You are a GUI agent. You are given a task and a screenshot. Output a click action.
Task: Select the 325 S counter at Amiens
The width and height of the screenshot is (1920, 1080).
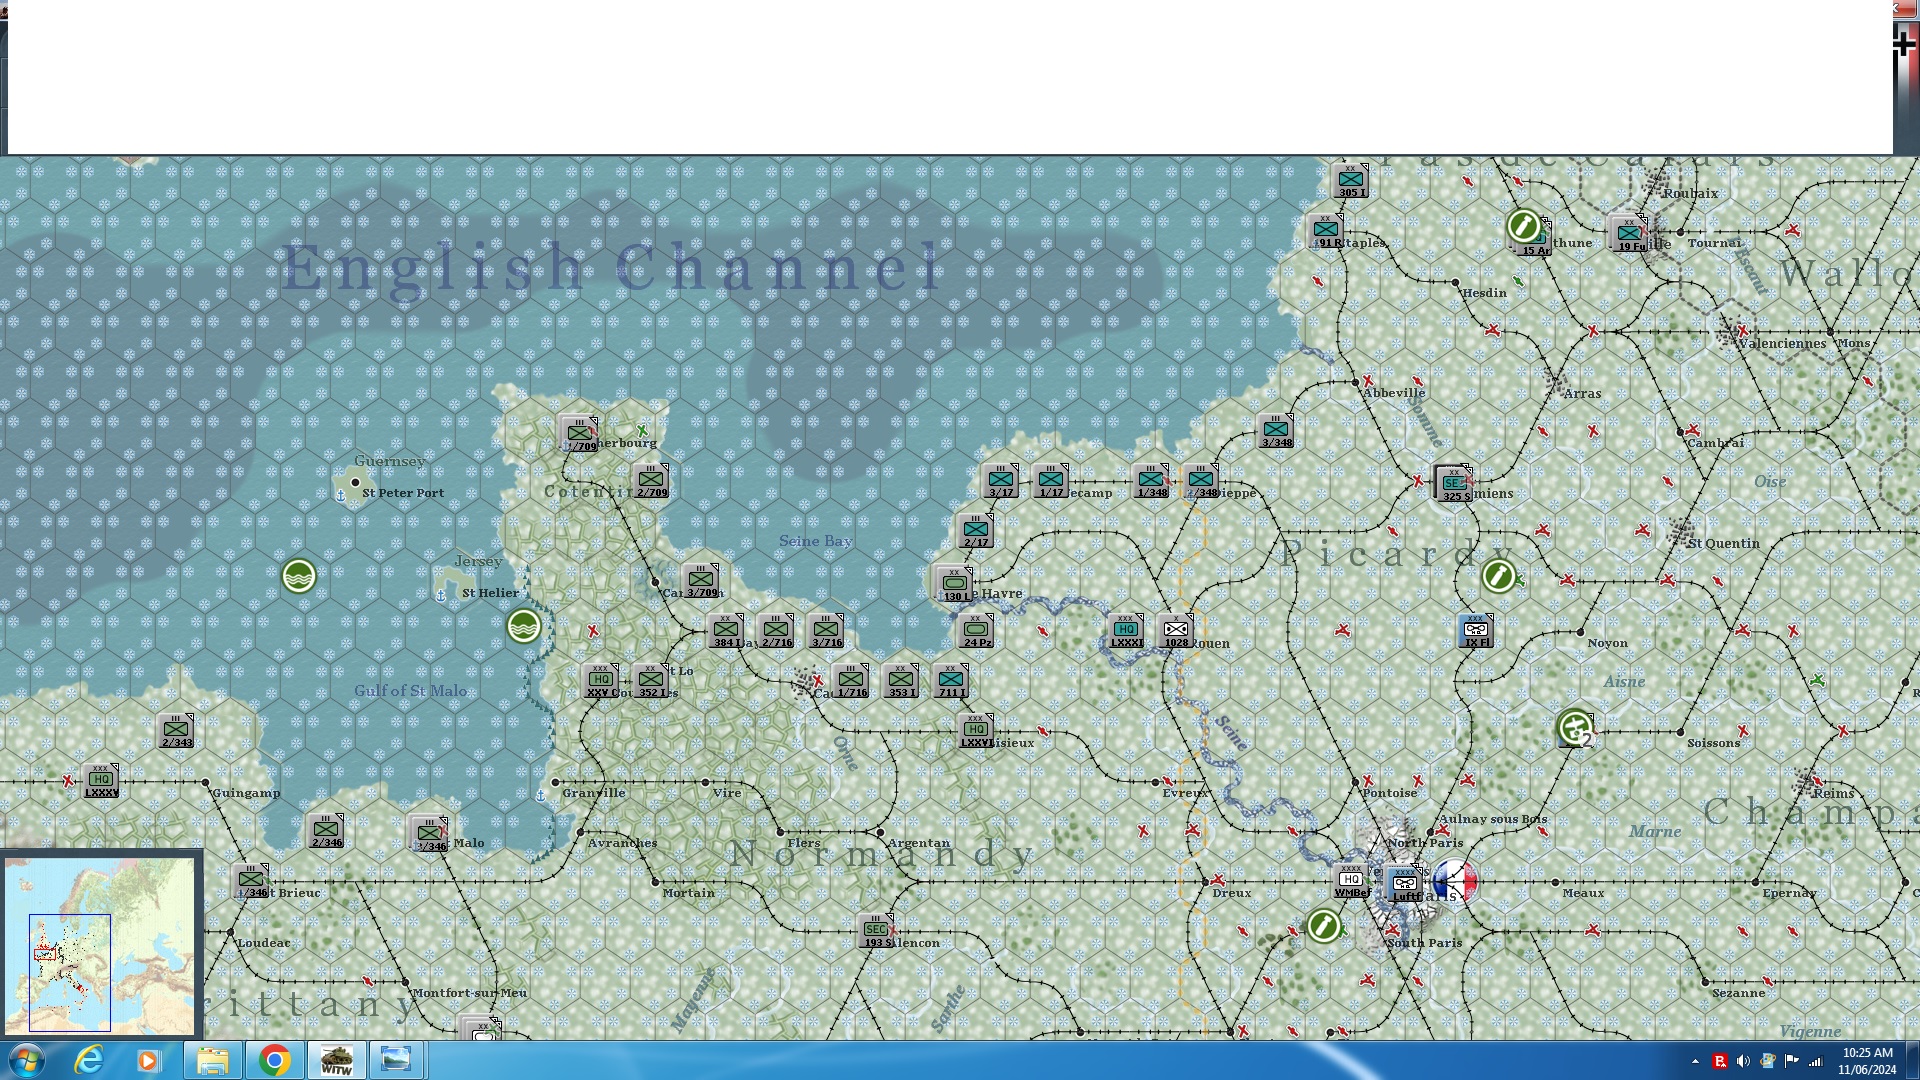click(x=1453, y=484)
